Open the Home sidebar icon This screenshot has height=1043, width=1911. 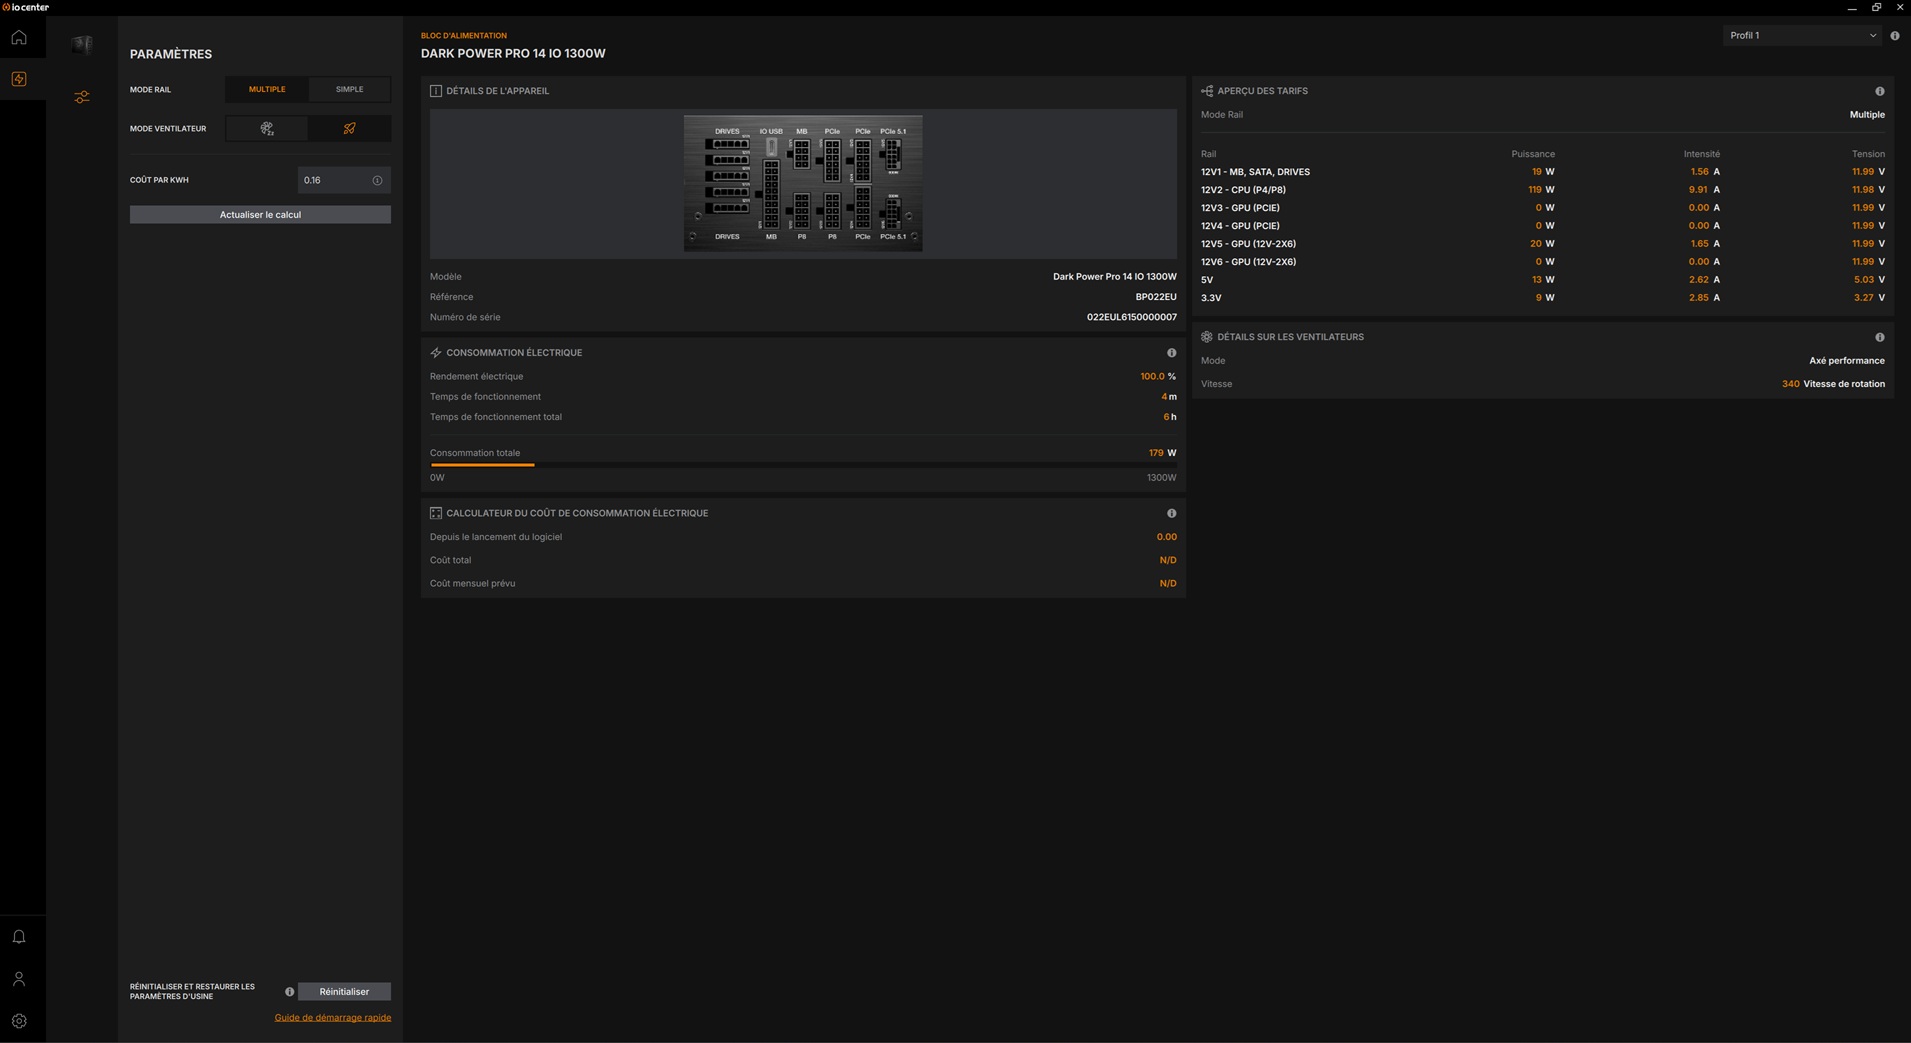point(19,38)
